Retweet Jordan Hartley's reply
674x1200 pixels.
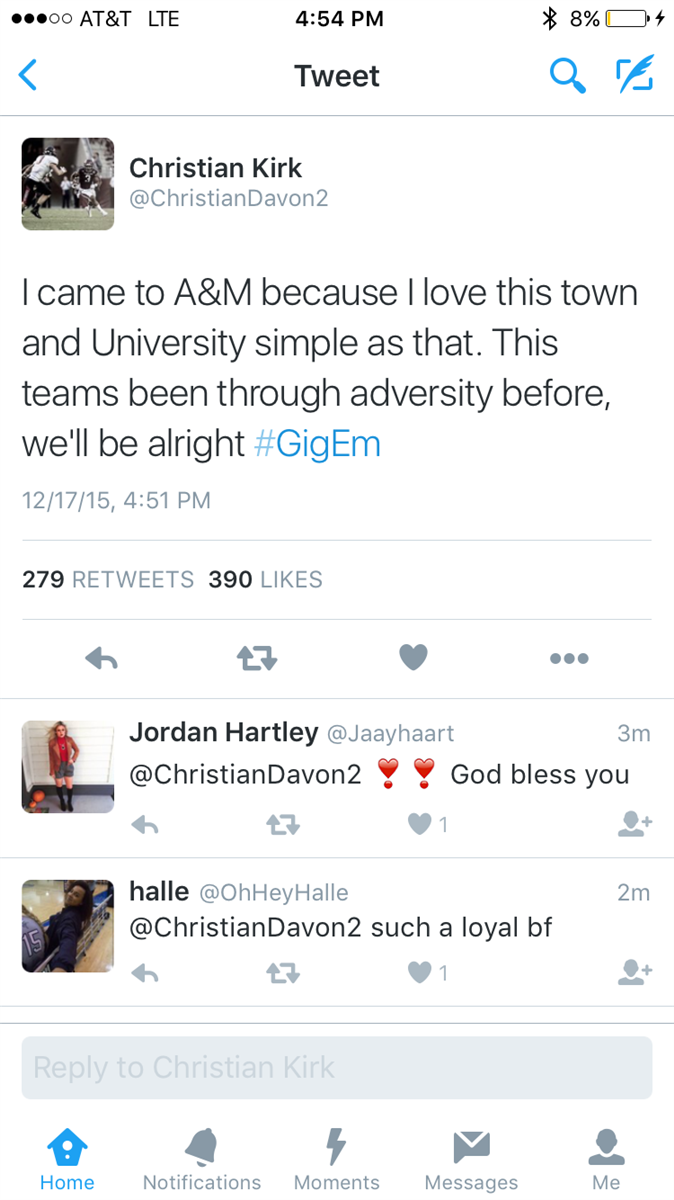point(283,824)
